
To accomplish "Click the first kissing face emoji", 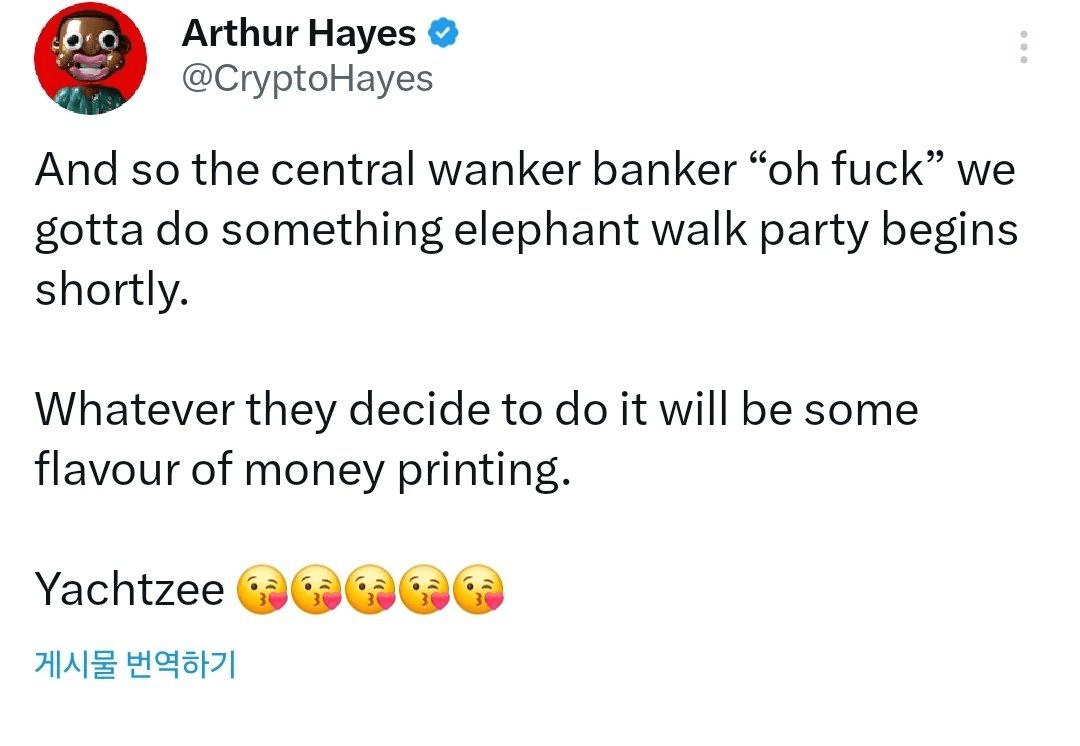I will pyautogui.click(x=262, y=590).
